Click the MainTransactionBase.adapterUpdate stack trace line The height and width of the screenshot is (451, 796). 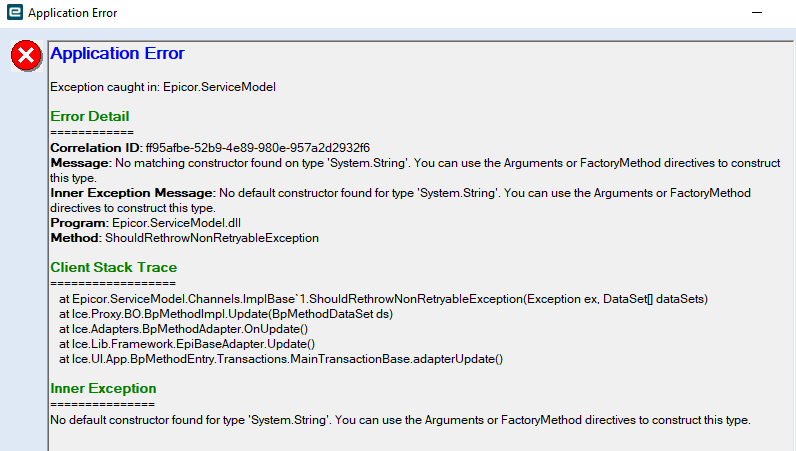coord(281,359)
